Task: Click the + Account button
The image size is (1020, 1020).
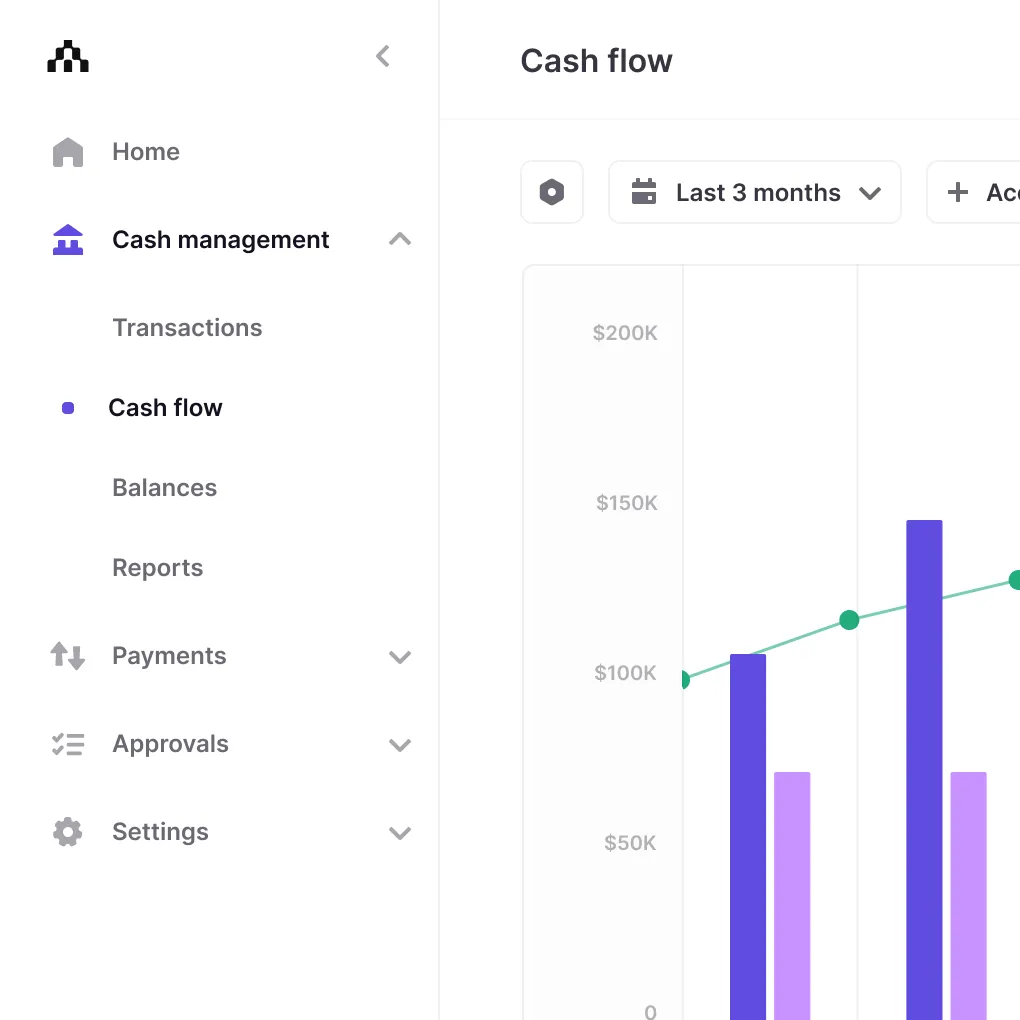Action: [985, 192]
